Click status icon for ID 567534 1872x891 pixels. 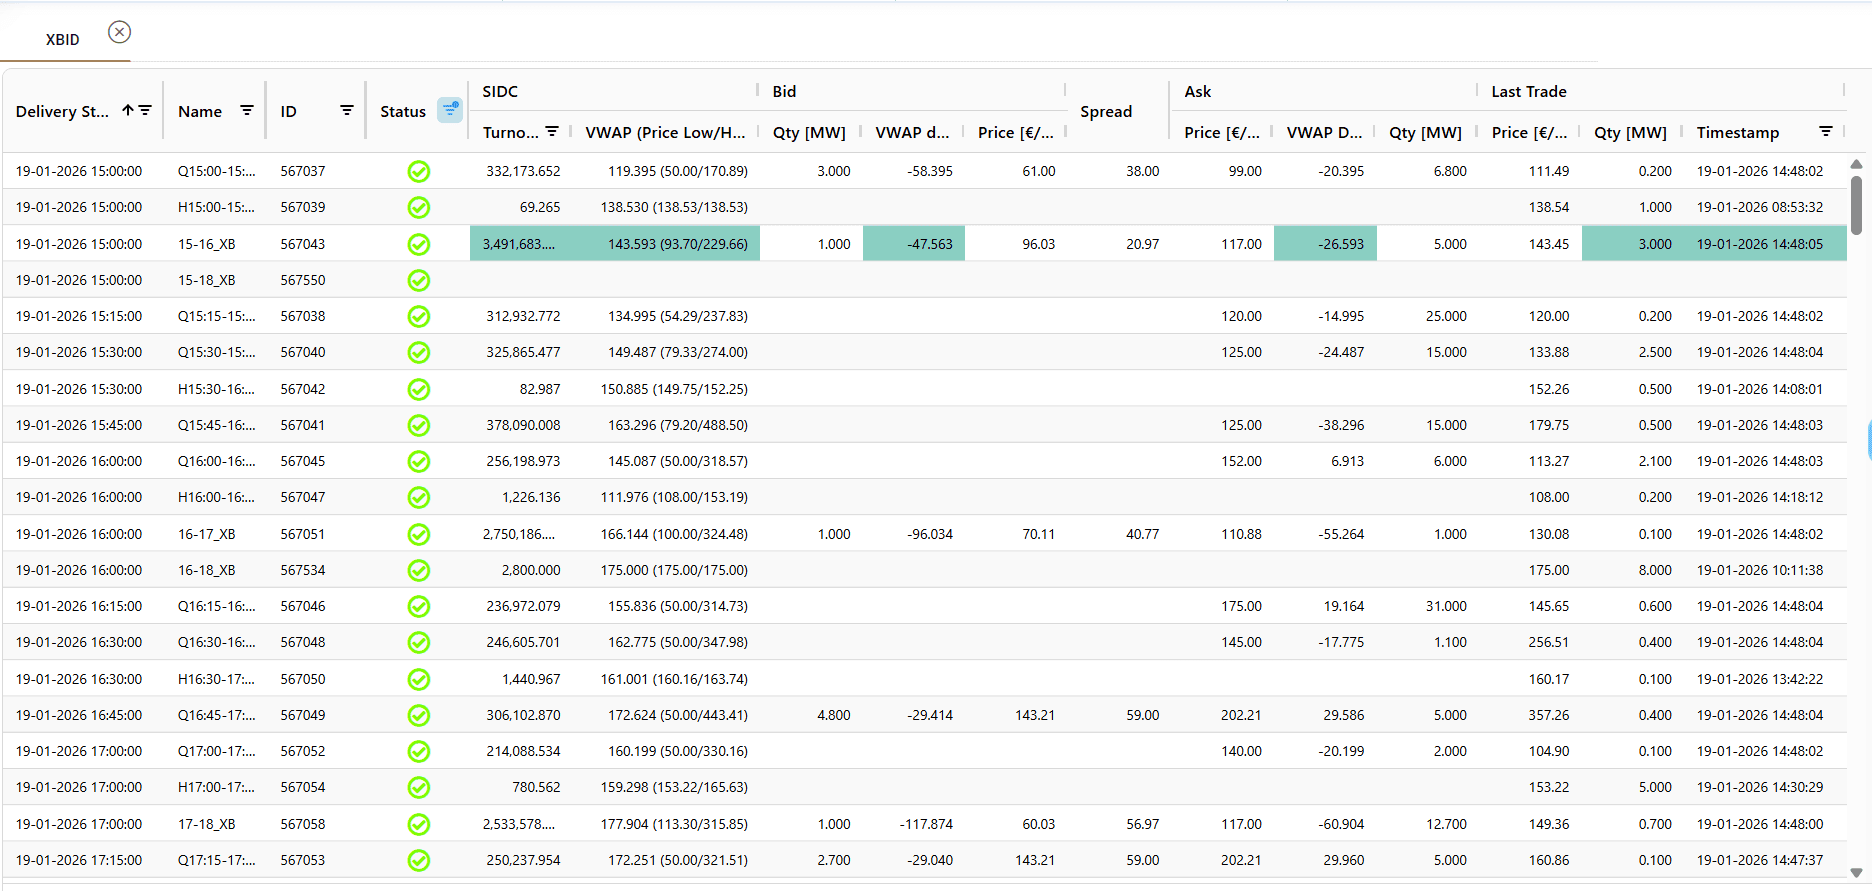(419, 570)
